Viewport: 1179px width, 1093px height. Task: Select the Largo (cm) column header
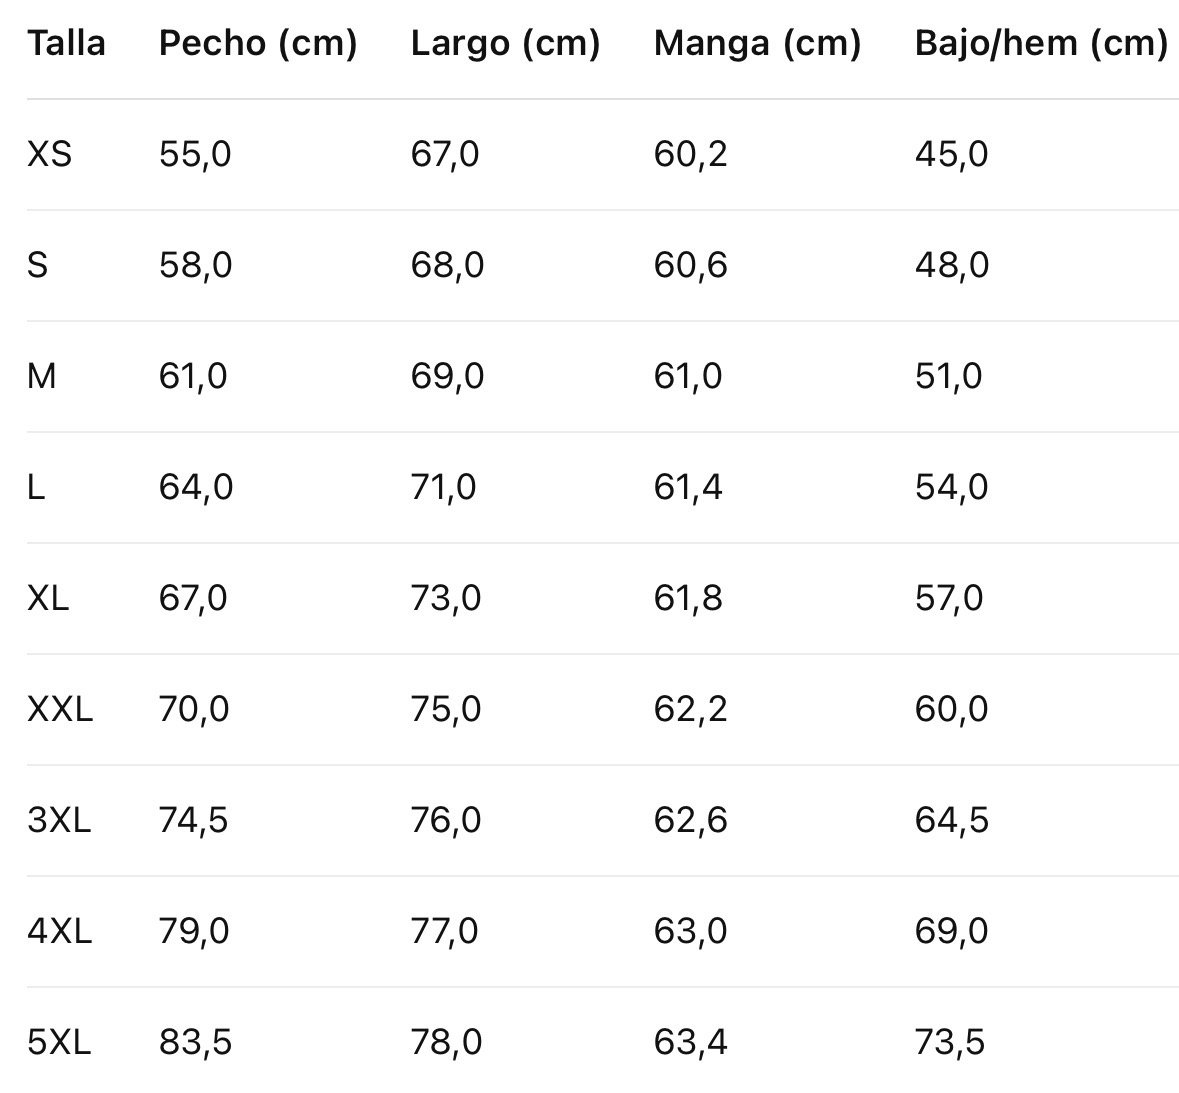[505, 43]
